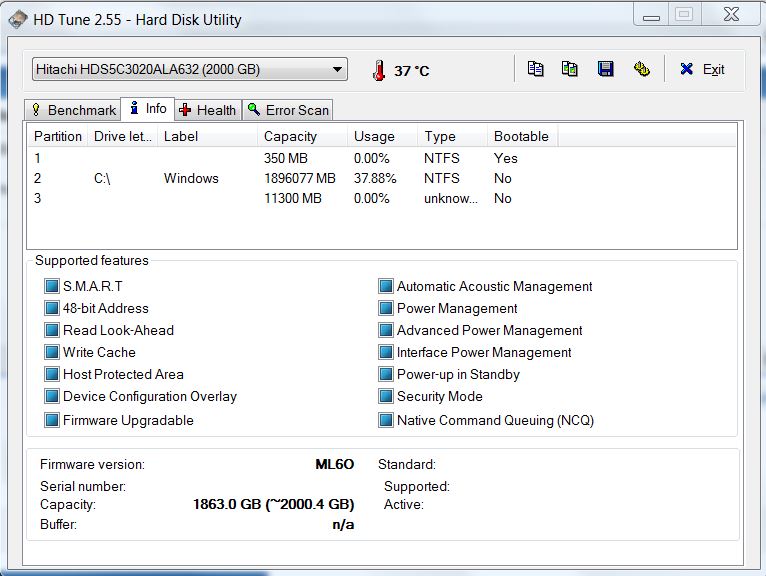Click the HD Tune title bar app icon

[x=18, y=20]
